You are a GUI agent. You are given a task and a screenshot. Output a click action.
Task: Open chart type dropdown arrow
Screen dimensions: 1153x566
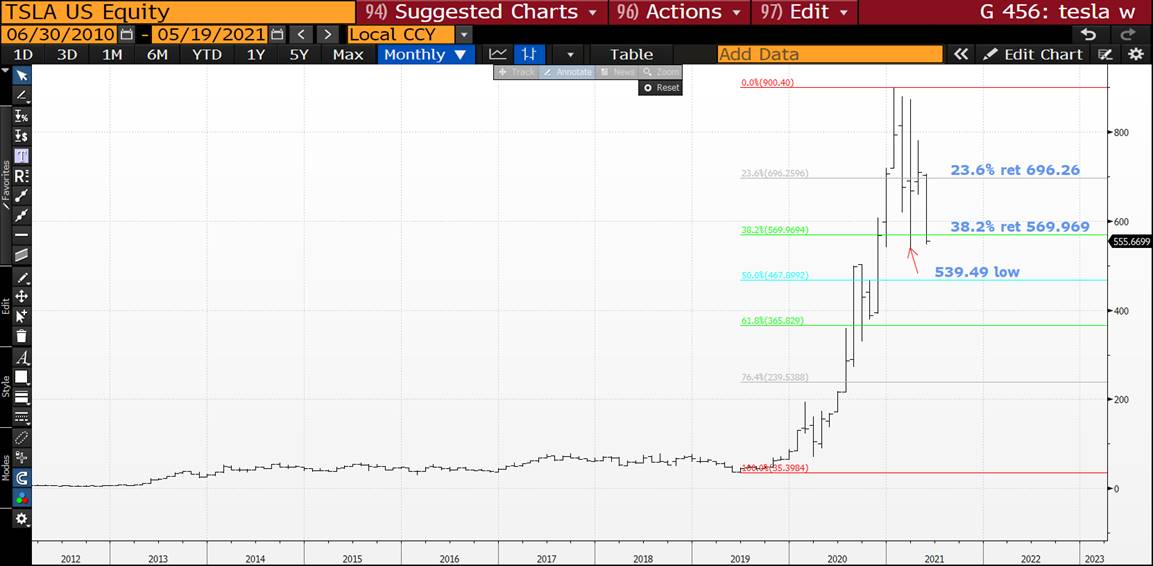tap(569, 54)
